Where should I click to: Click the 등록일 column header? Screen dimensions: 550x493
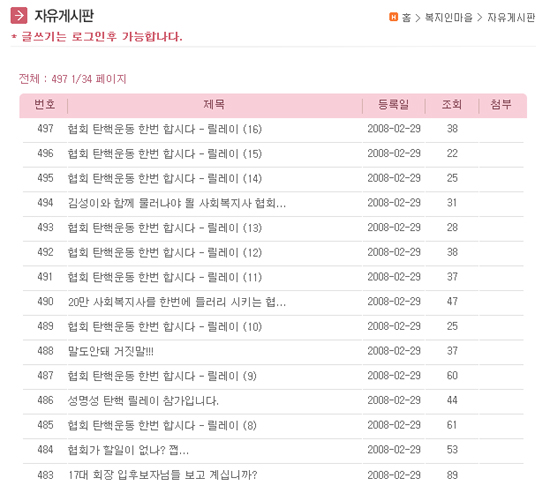393,104
